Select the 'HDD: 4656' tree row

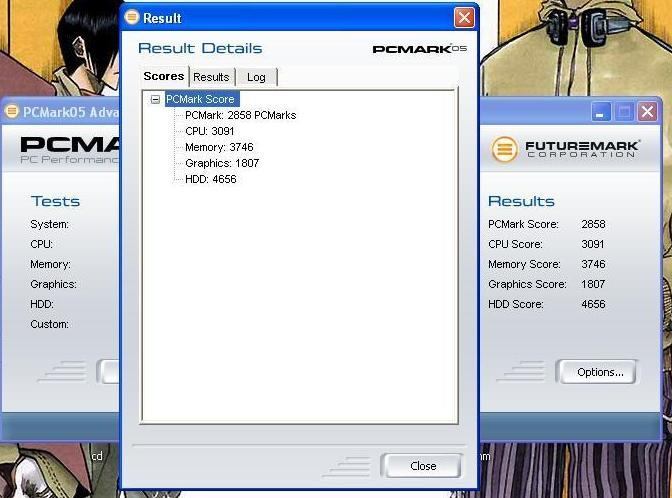click(210, 179)
